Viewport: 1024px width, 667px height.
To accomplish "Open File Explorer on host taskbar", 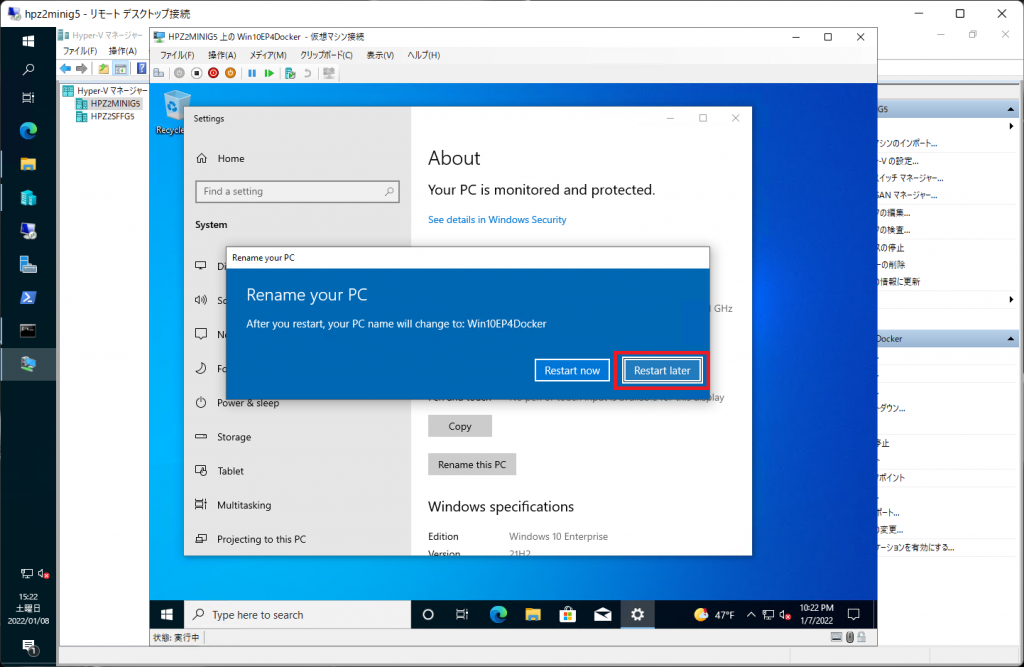I will [28, 164].
